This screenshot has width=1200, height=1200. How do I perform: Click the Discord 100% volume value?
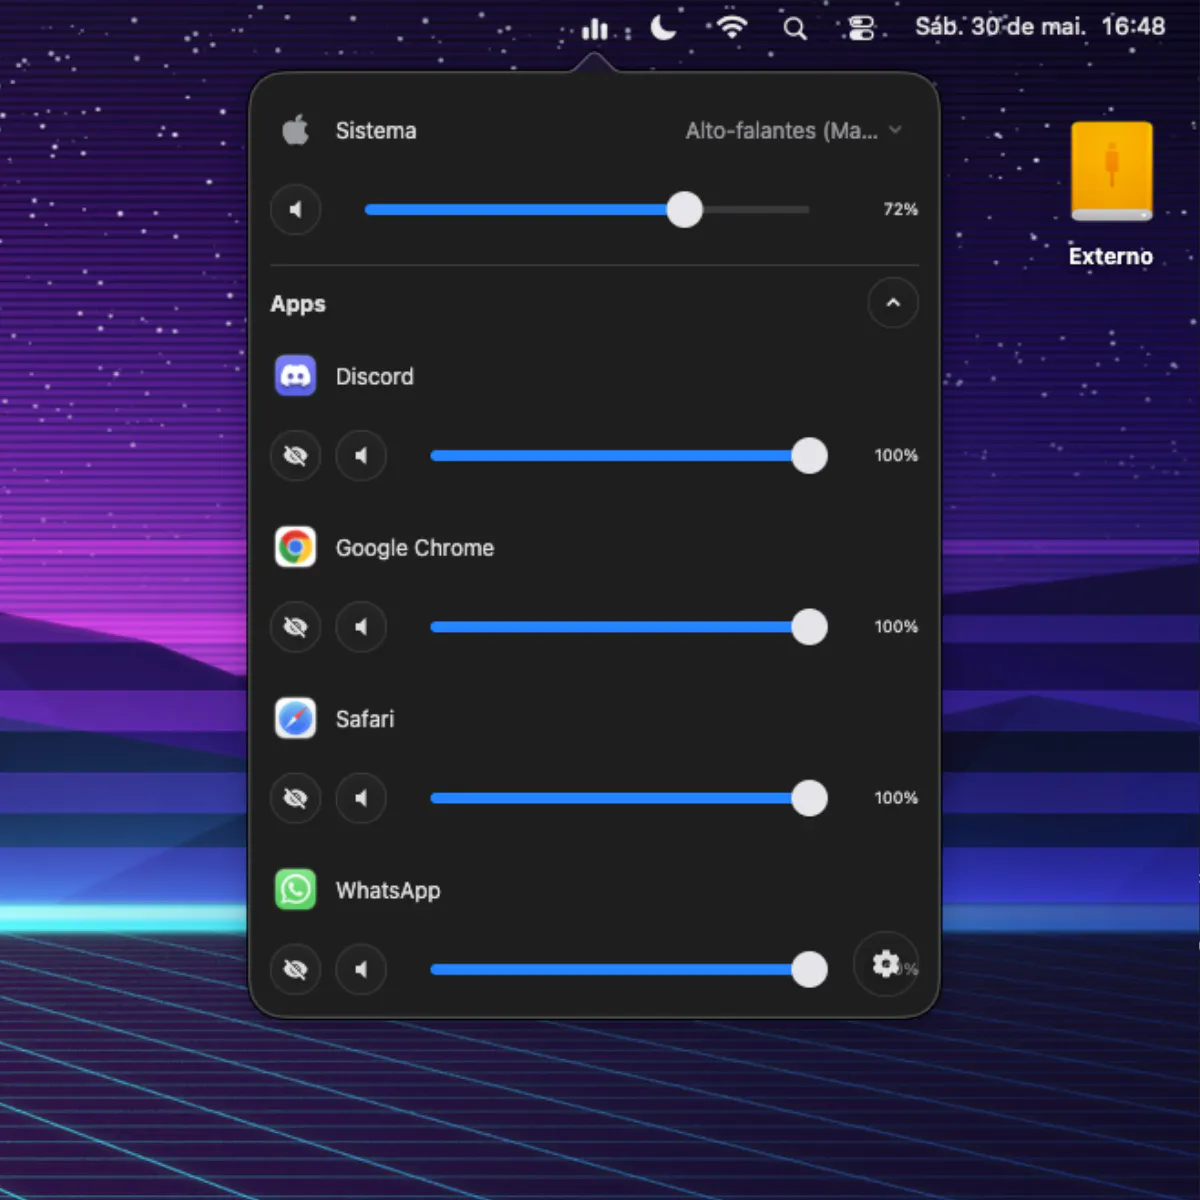(896, 455)
